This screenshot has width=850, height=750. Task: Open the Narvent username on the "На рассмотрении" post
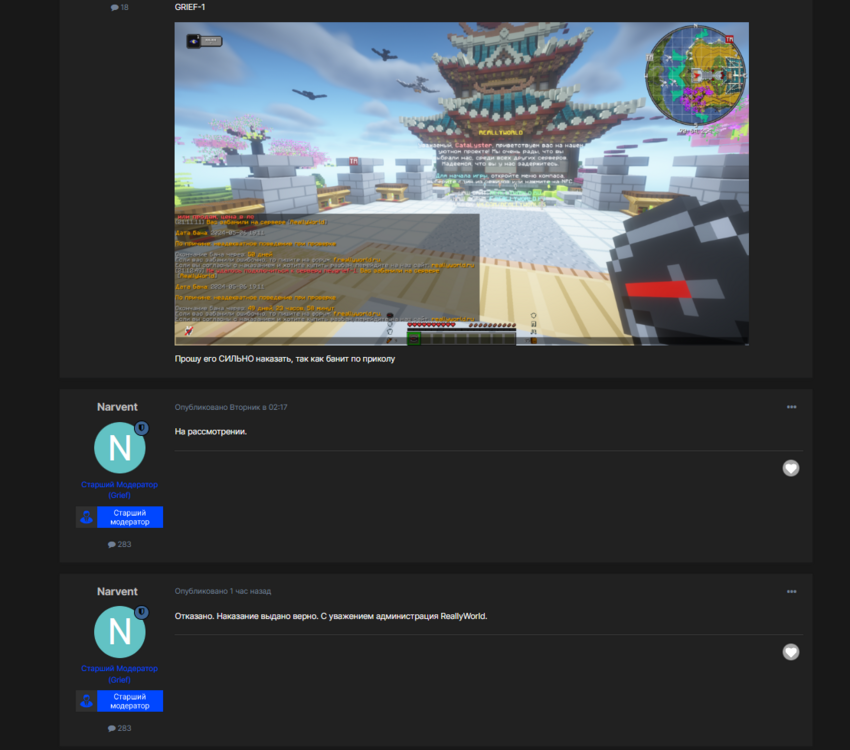[117, 407]
